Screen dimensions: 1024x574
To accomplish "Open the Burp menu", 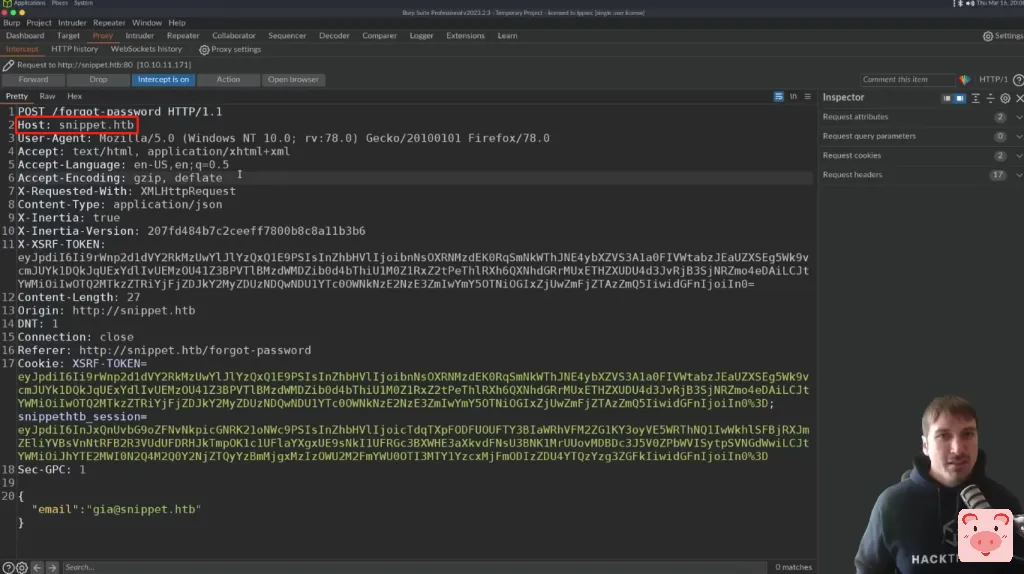I will pos(12,23).
